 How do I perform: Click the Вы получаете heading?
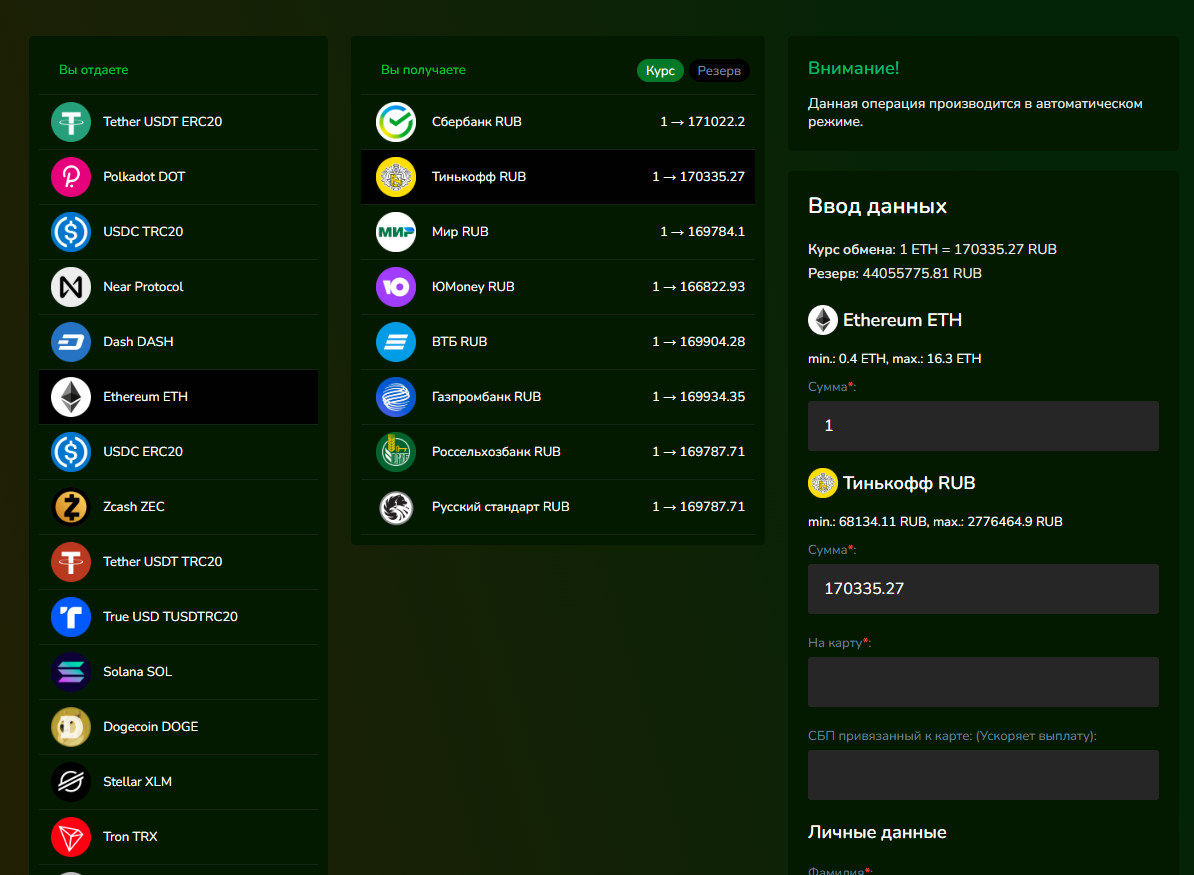point(423,70)
